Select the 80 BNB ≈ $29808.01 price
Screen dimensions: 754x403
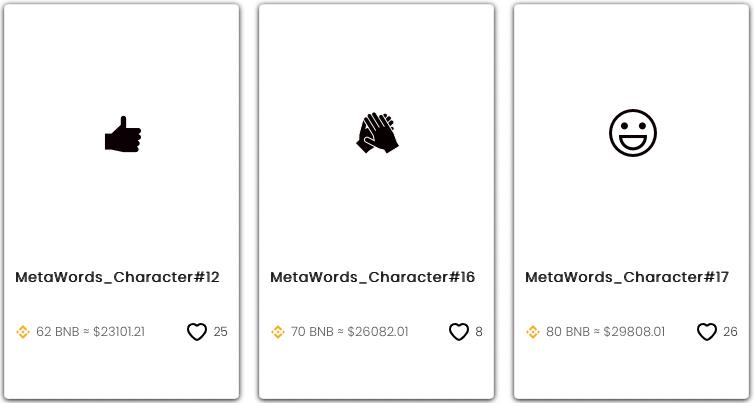coord(605,332)
